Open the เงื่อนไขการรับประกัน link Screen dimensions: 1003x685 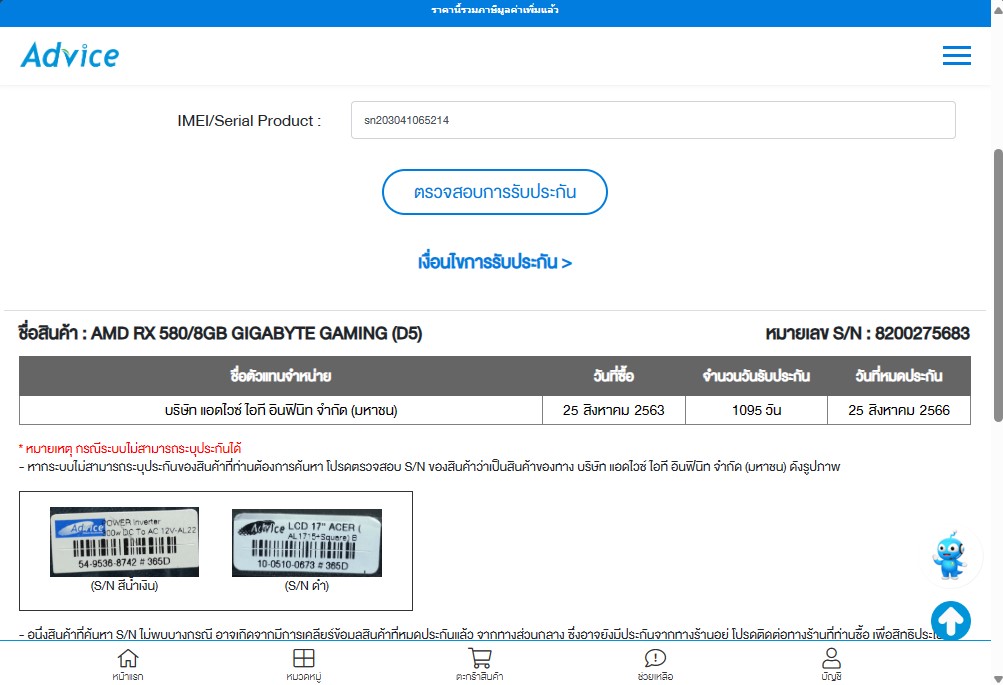(x=495, y=263)
